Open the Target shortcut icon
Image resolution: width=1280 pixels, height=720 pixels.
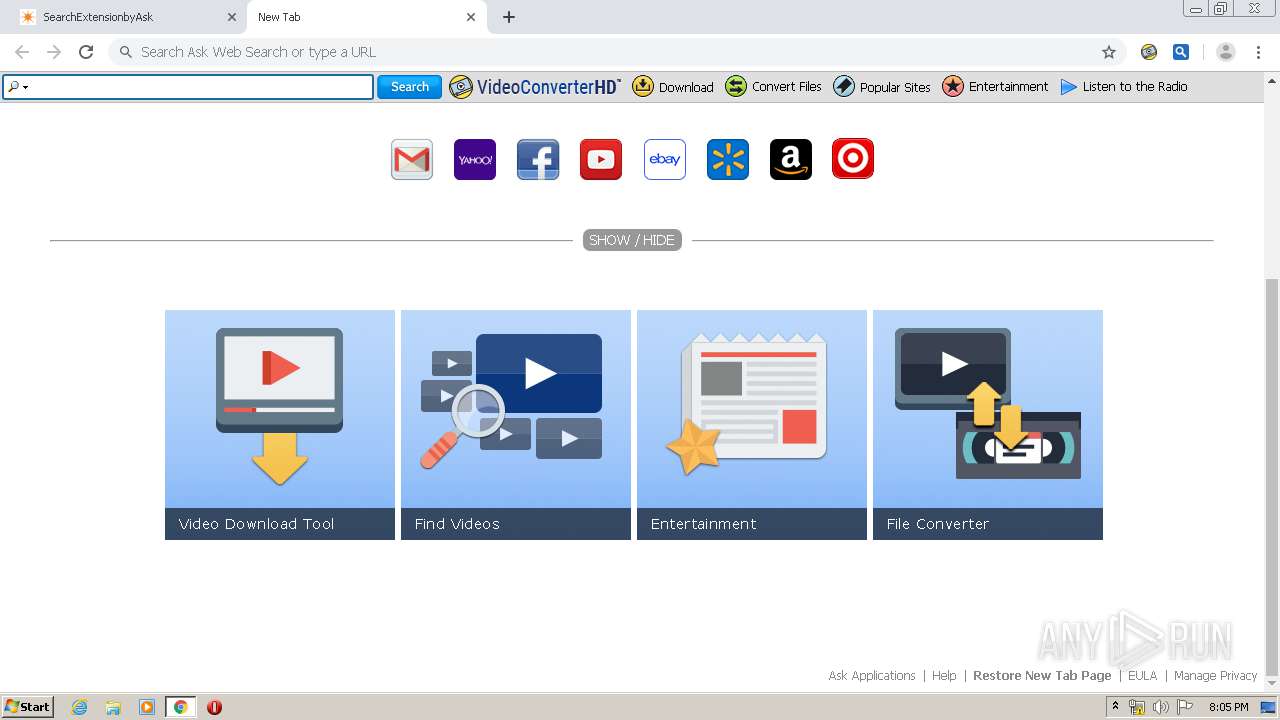(x=853, y=159)
